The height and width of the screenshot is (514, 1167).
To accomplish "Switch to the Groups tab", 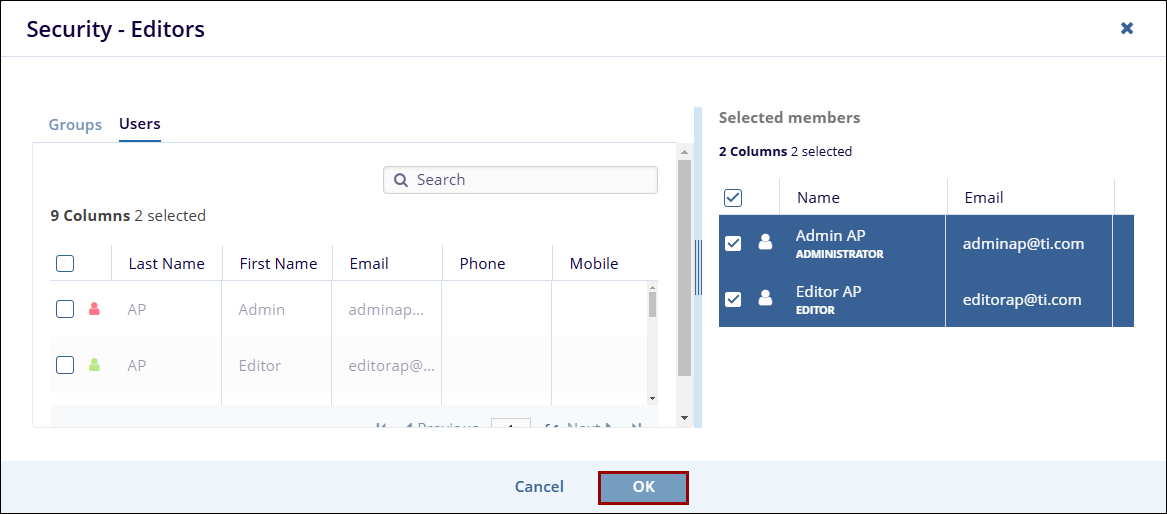I will (75, 125).
